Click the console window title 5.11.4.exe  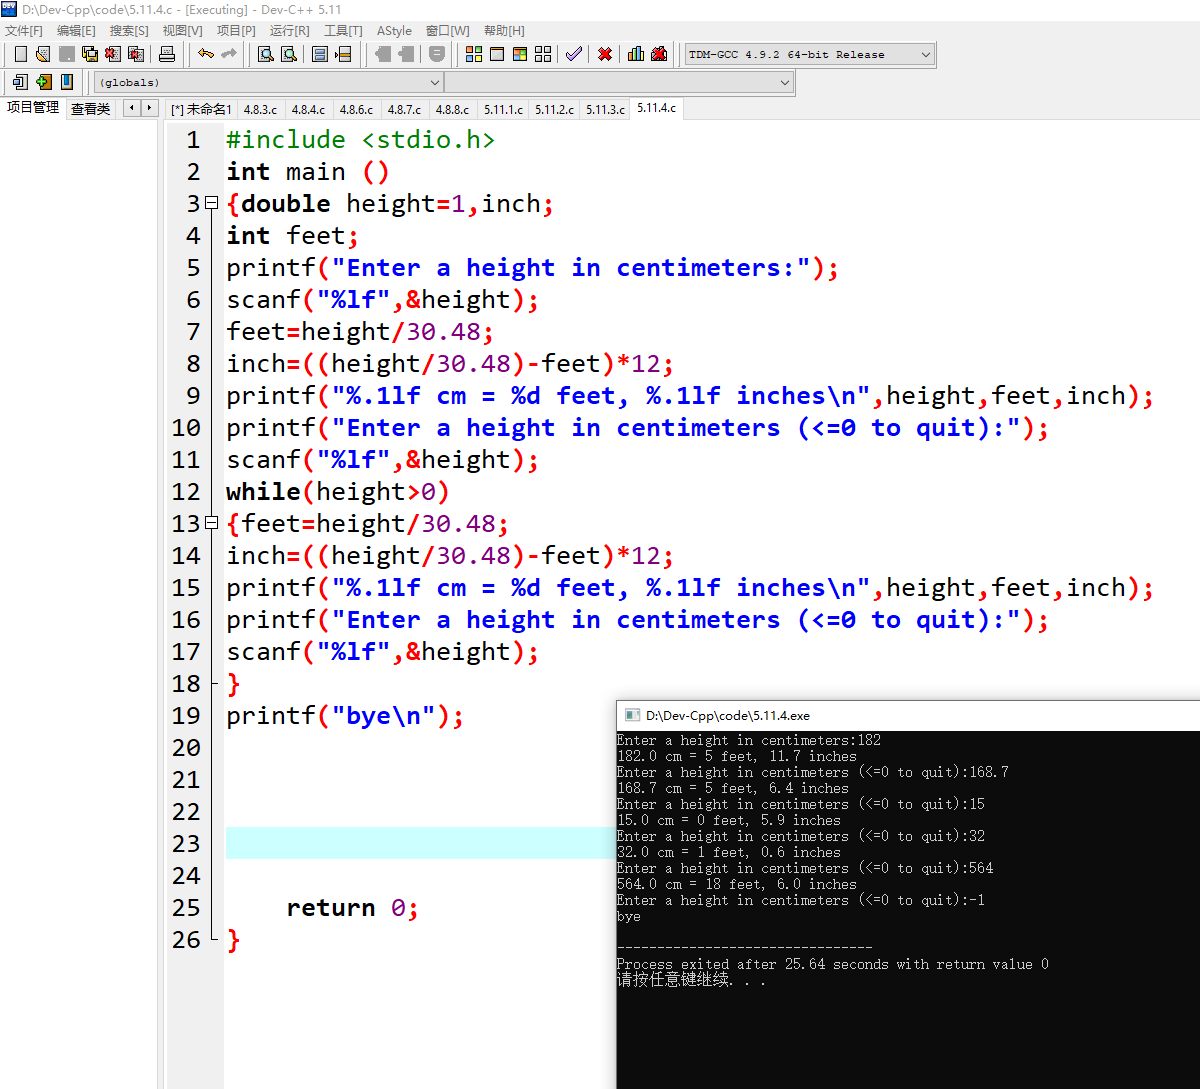click(727, 715)
